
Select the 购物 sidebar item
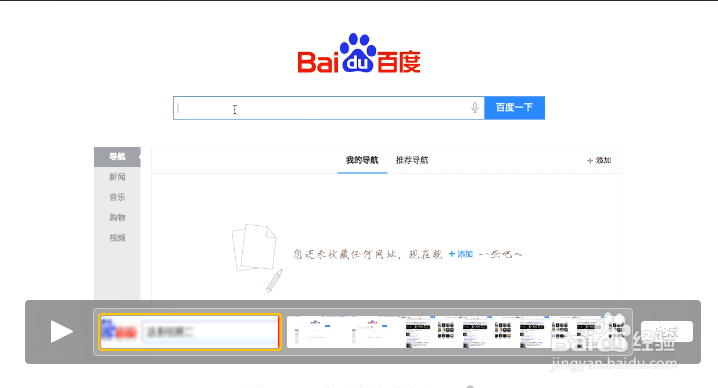coord(117,217)
